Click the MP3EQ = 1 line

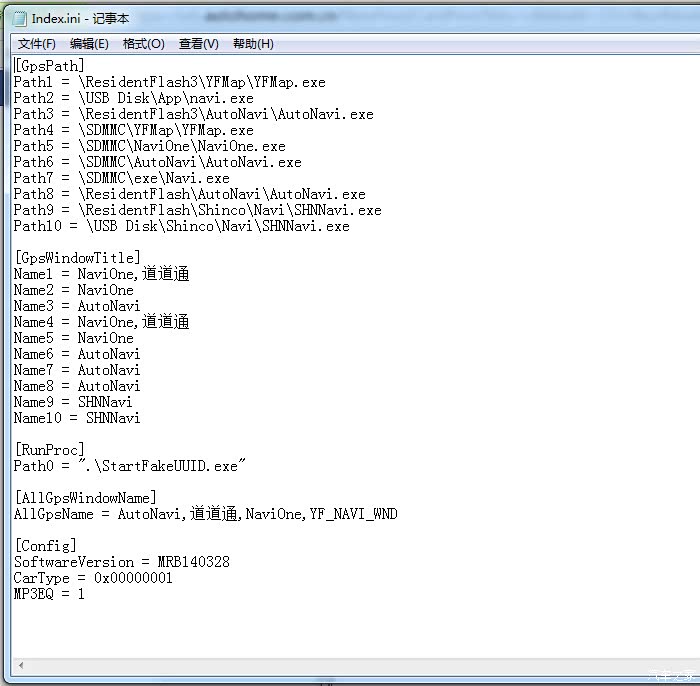tap(49, 594)
